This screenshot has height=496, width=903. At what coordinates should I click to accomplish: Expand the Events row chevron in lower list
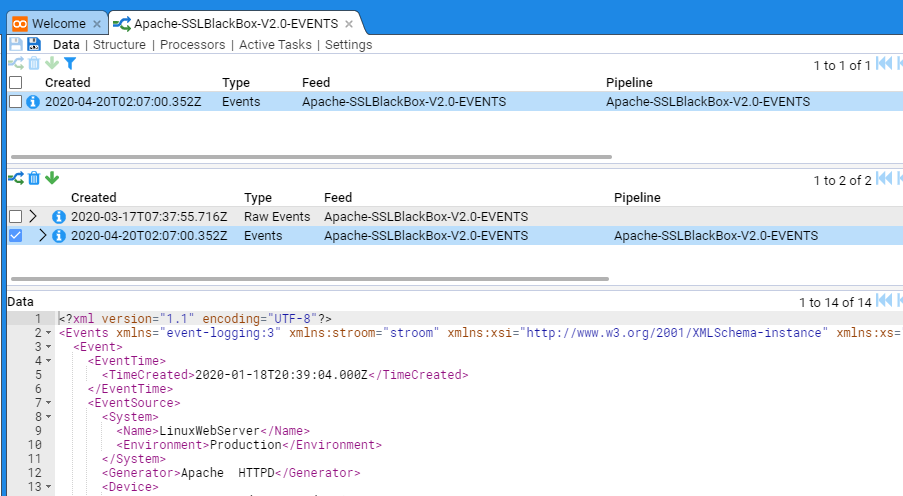tap(42, 236)
